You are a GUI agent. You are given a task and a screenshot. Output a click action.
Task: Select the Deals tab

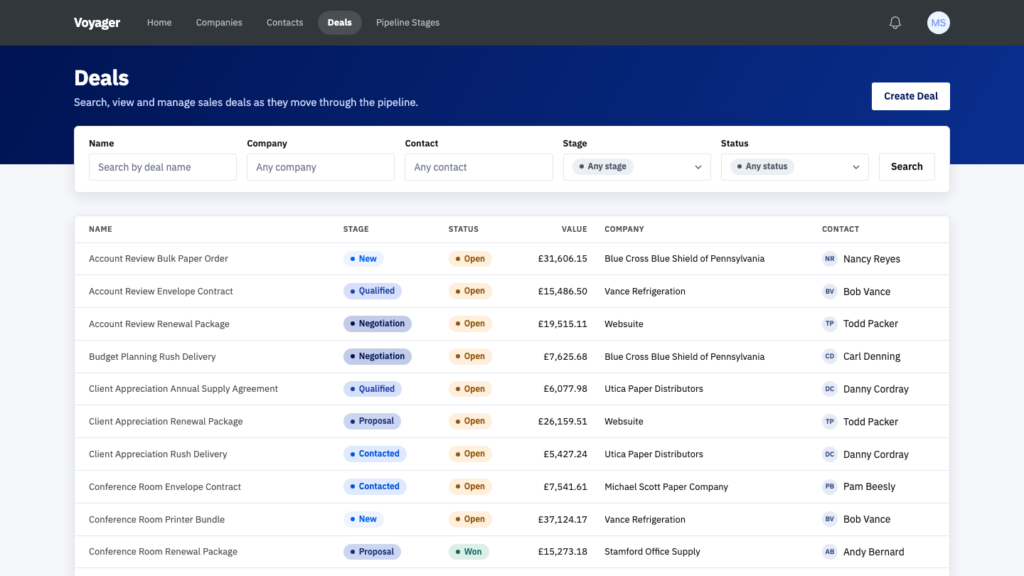[x=340, y=23]
